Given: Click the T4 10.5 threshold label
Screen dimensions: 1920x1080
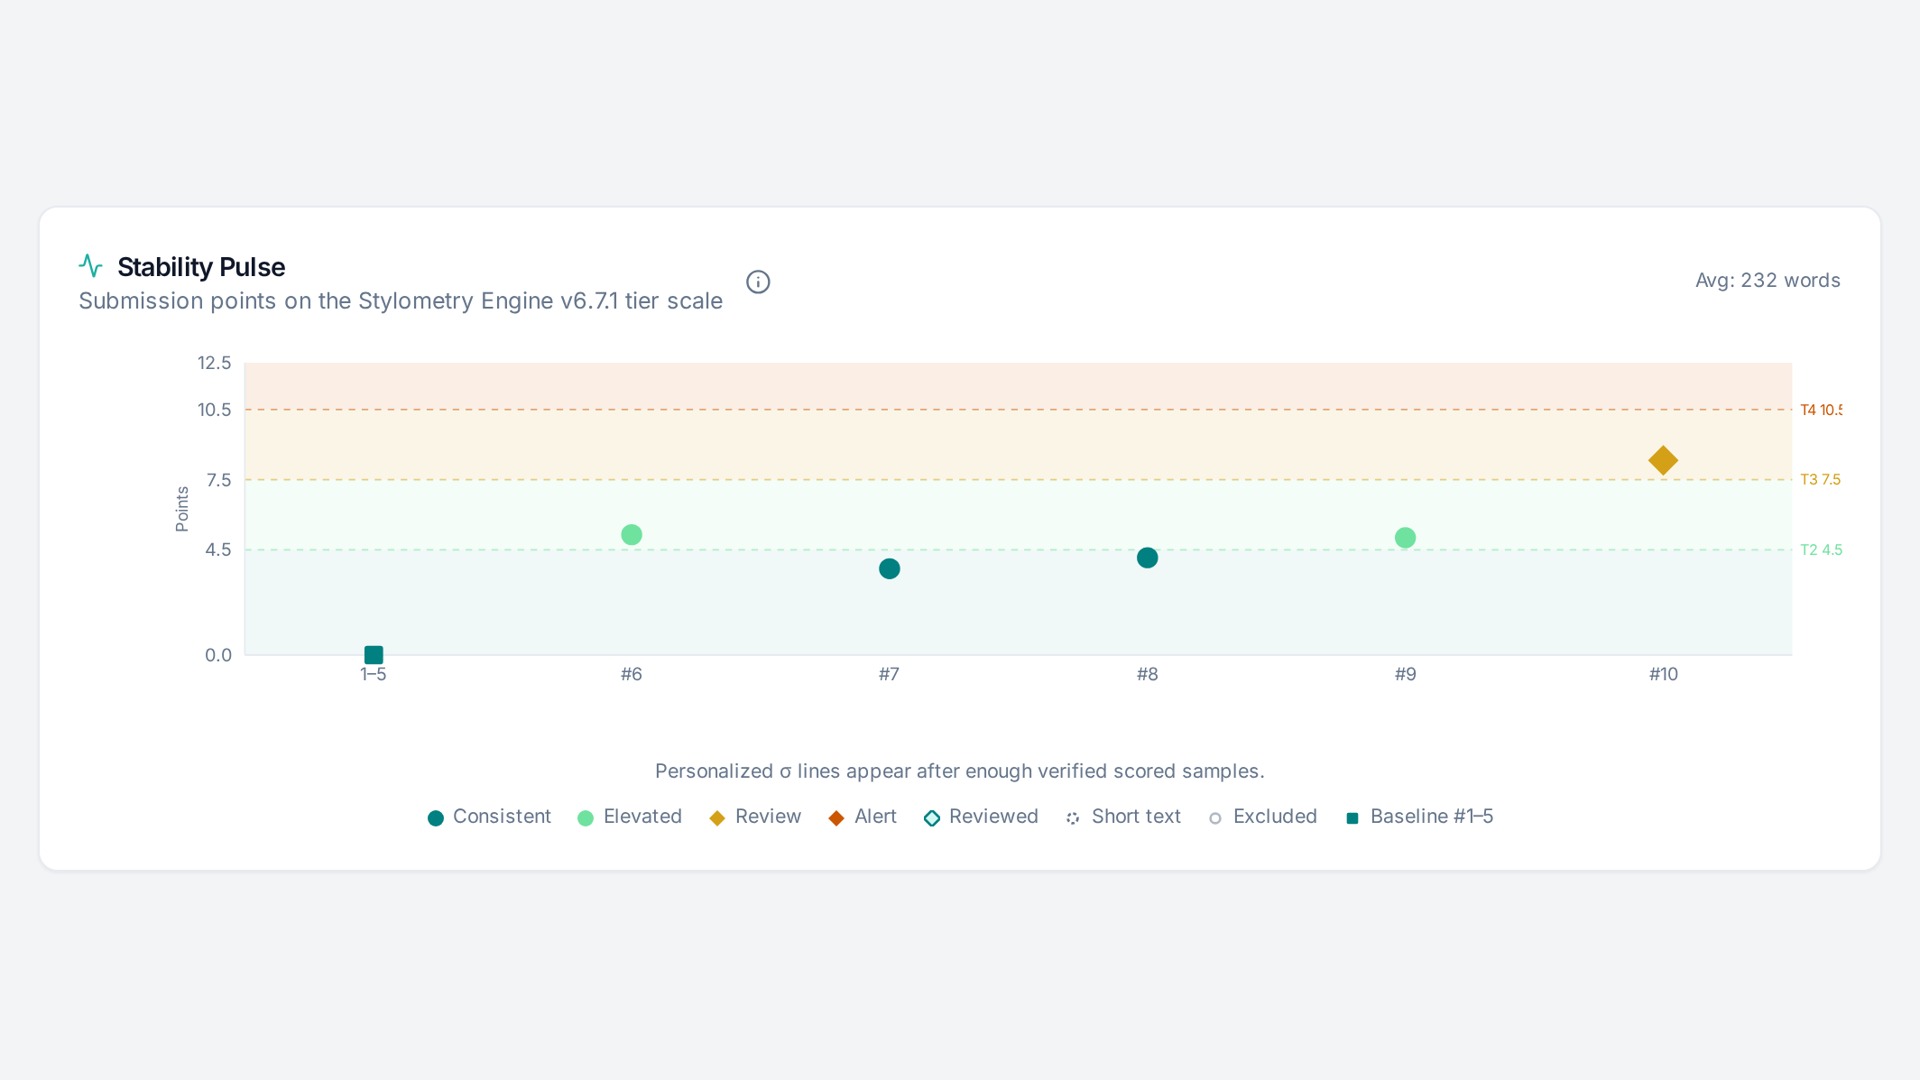Looking at the screenshot, I should tap(1821, 410).
